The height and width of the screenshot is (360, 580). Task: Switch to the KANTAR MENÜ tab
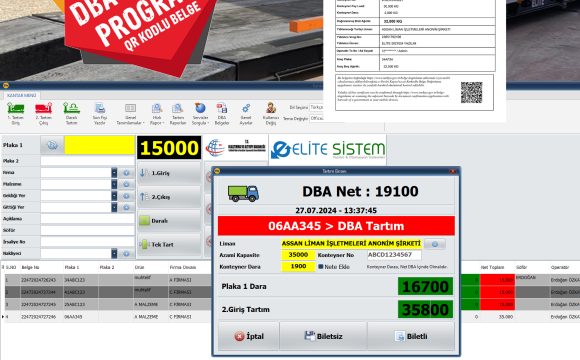tap(22, 95)
